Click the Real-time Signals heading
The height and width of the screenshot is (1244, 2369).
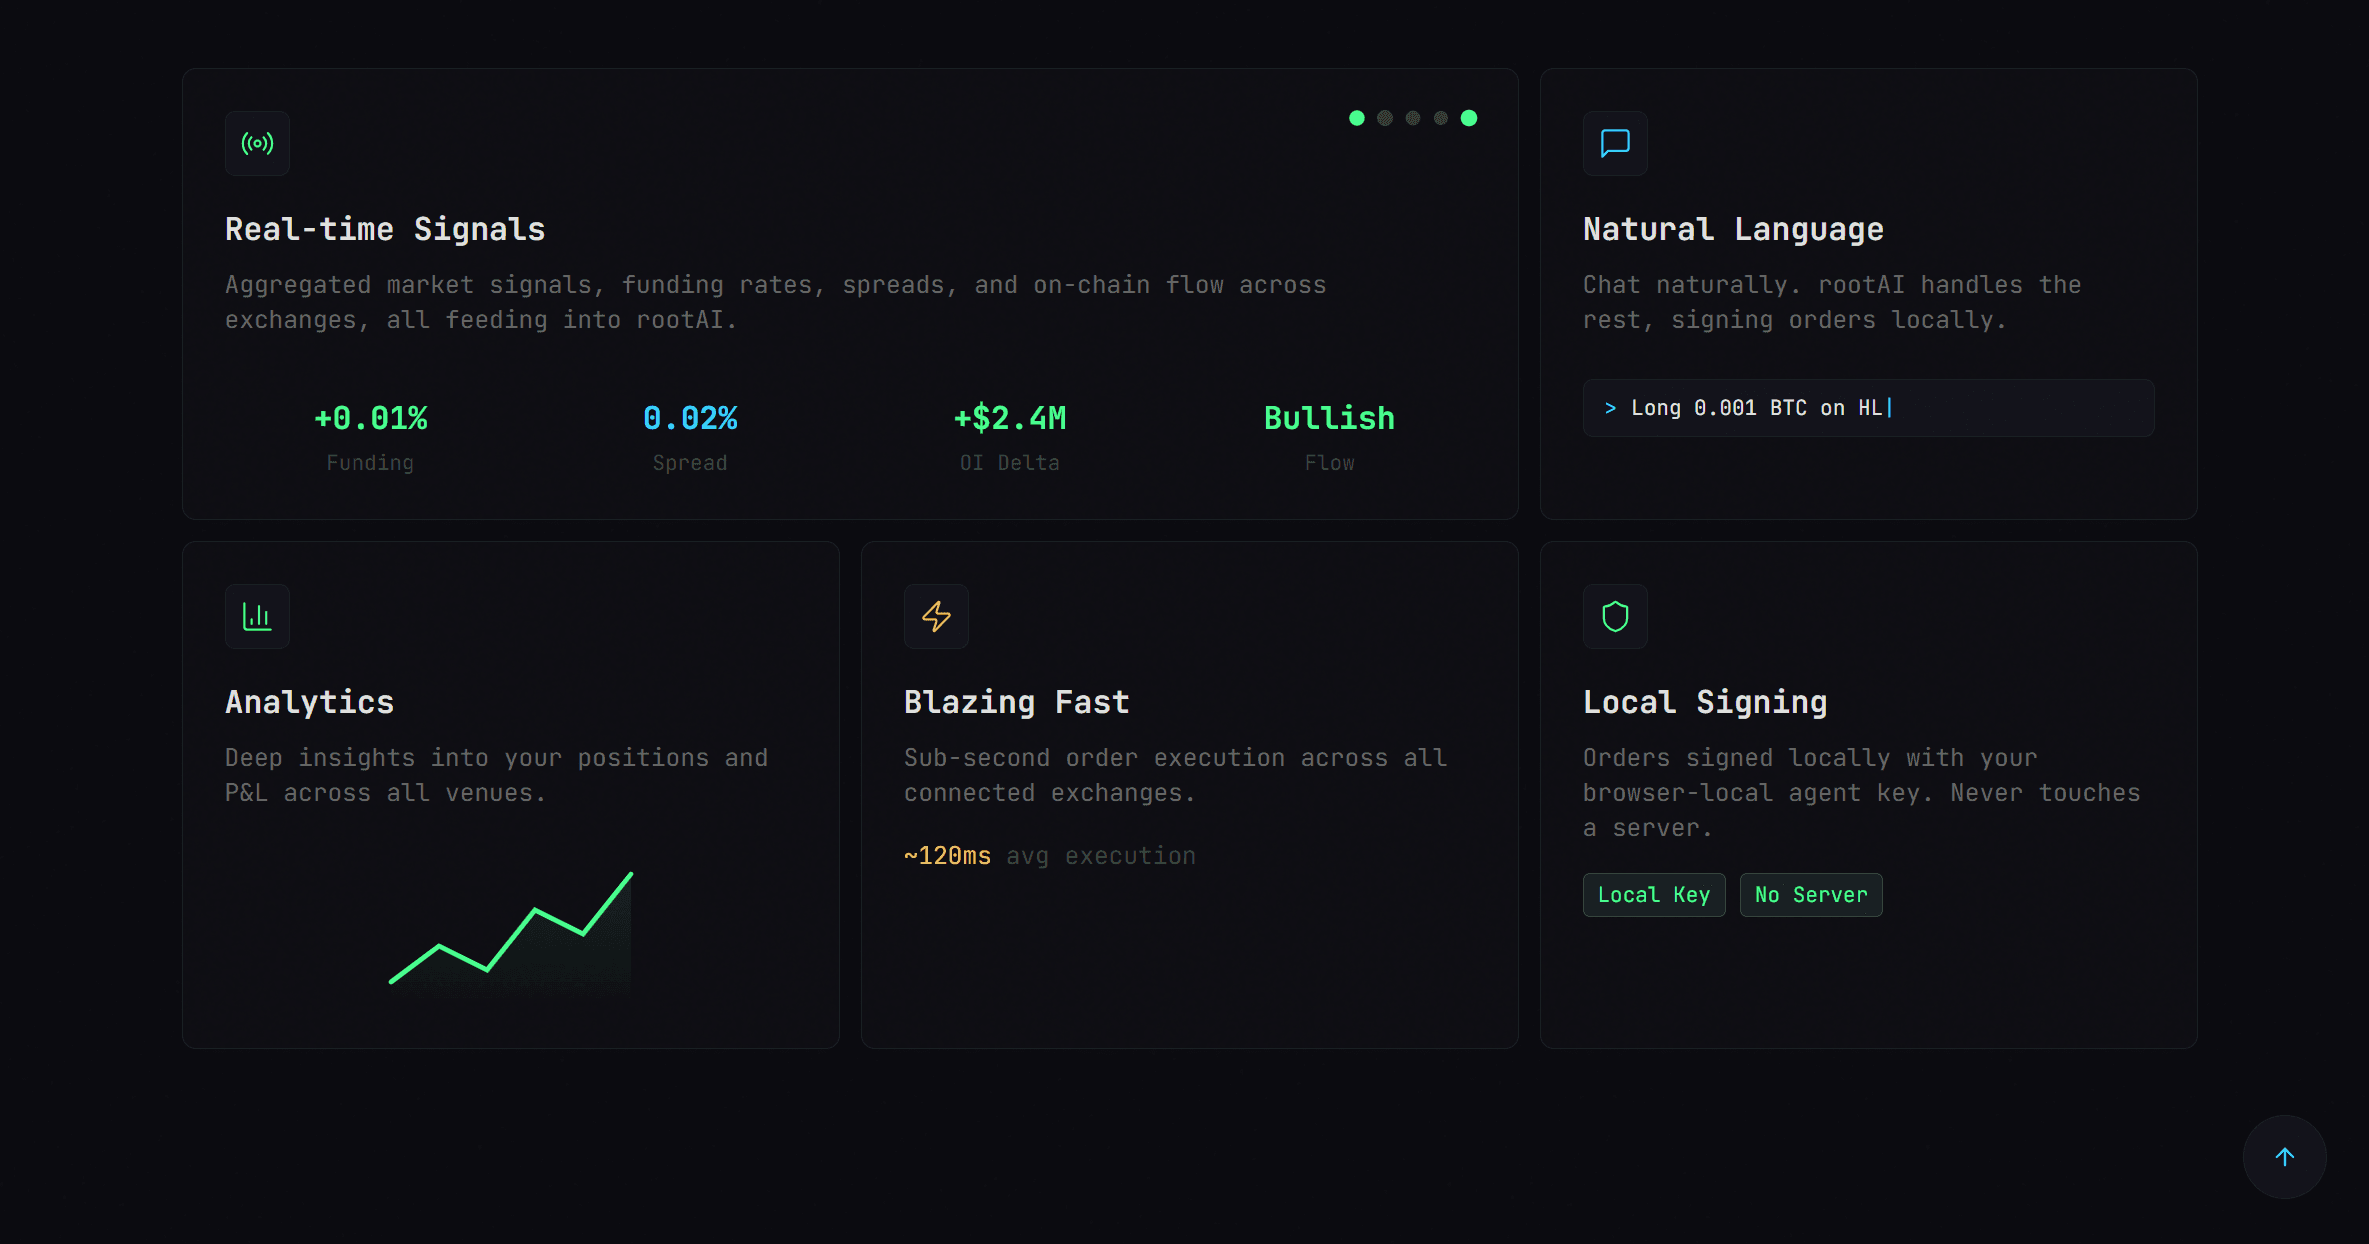pyautogui.click(x=385, y=229)
